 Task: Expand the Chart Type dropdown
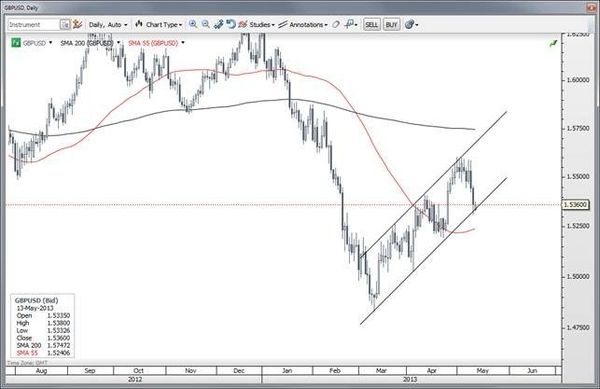[159, 24]
